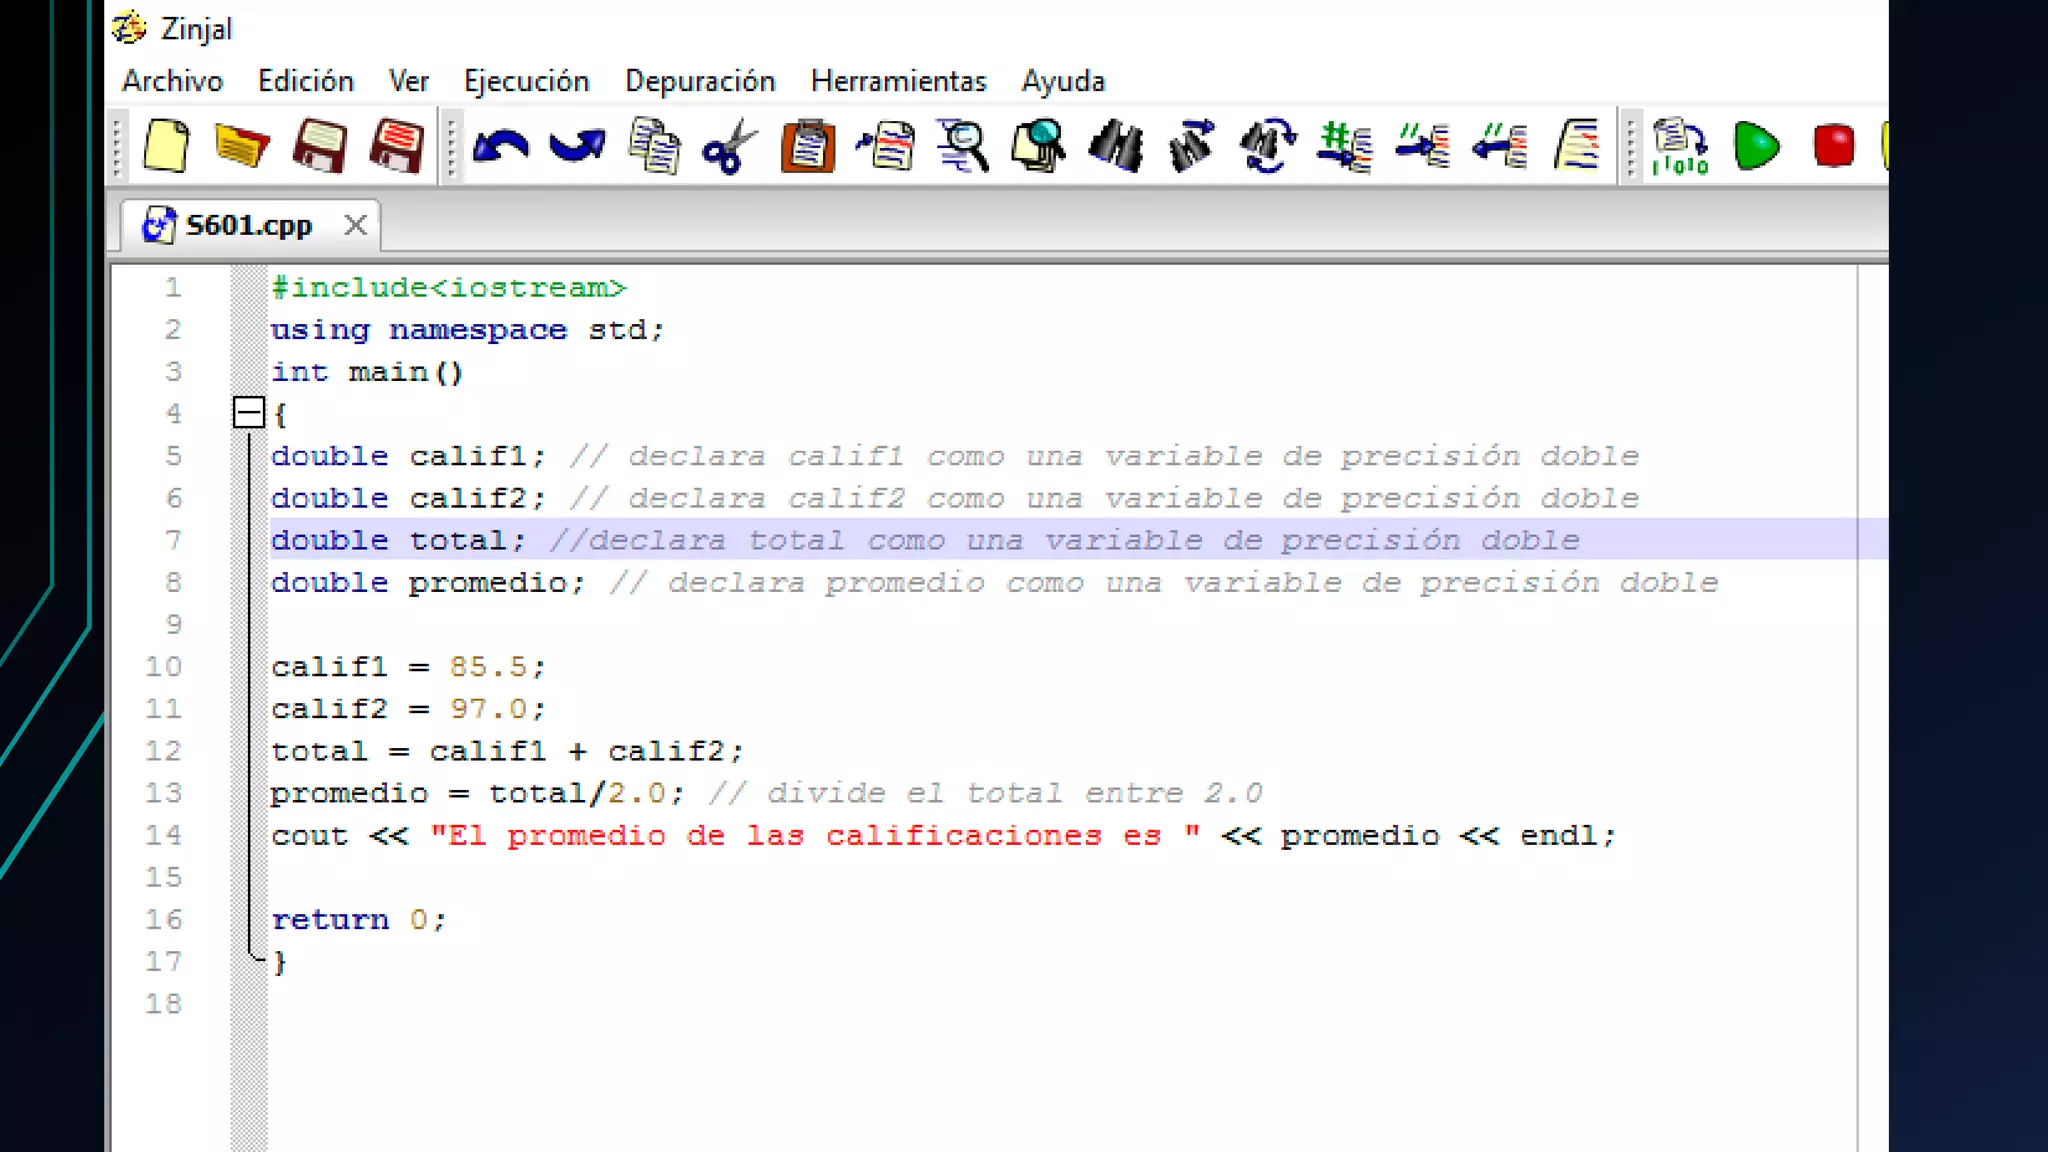The image size is (2048, 1152).
Task: Close the S601.cpp tab
Action: tap(355, 225)
